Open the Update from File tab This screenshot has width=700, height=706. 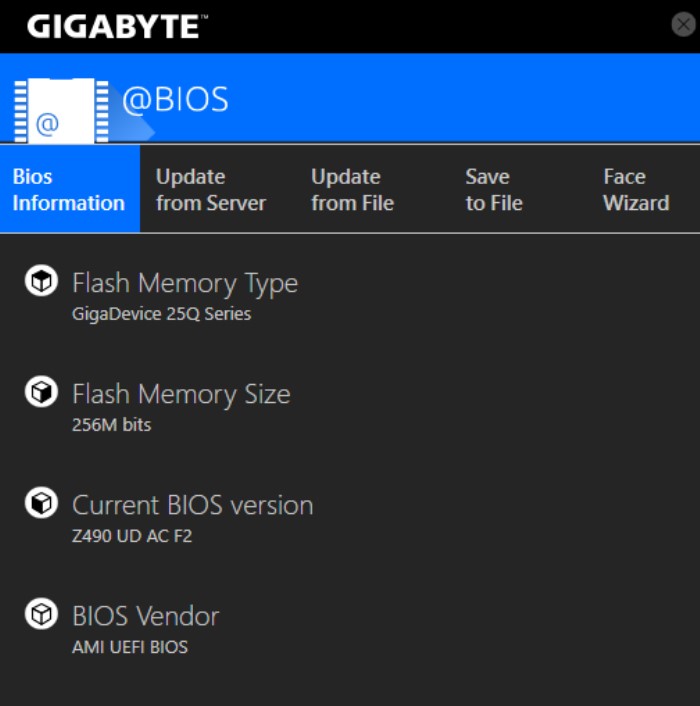point(352,190)
